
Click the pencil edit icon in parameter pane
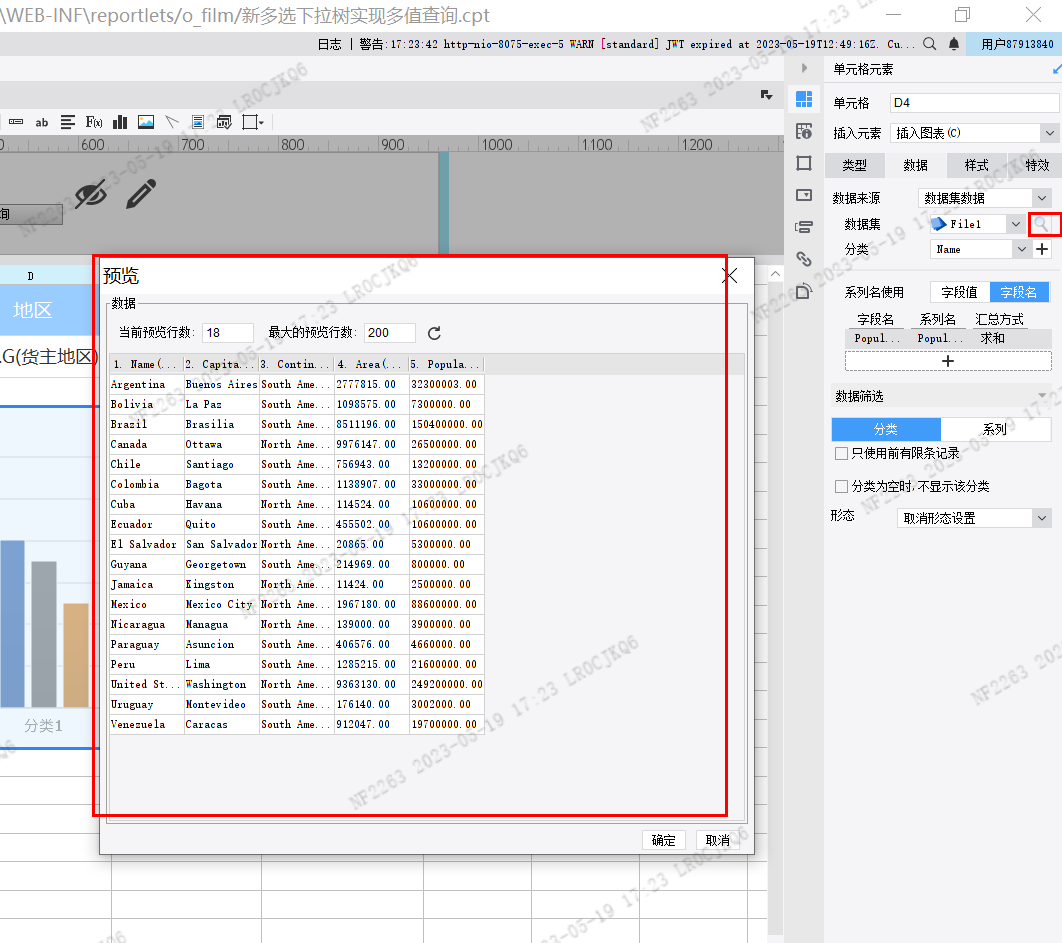coord(141,194)
